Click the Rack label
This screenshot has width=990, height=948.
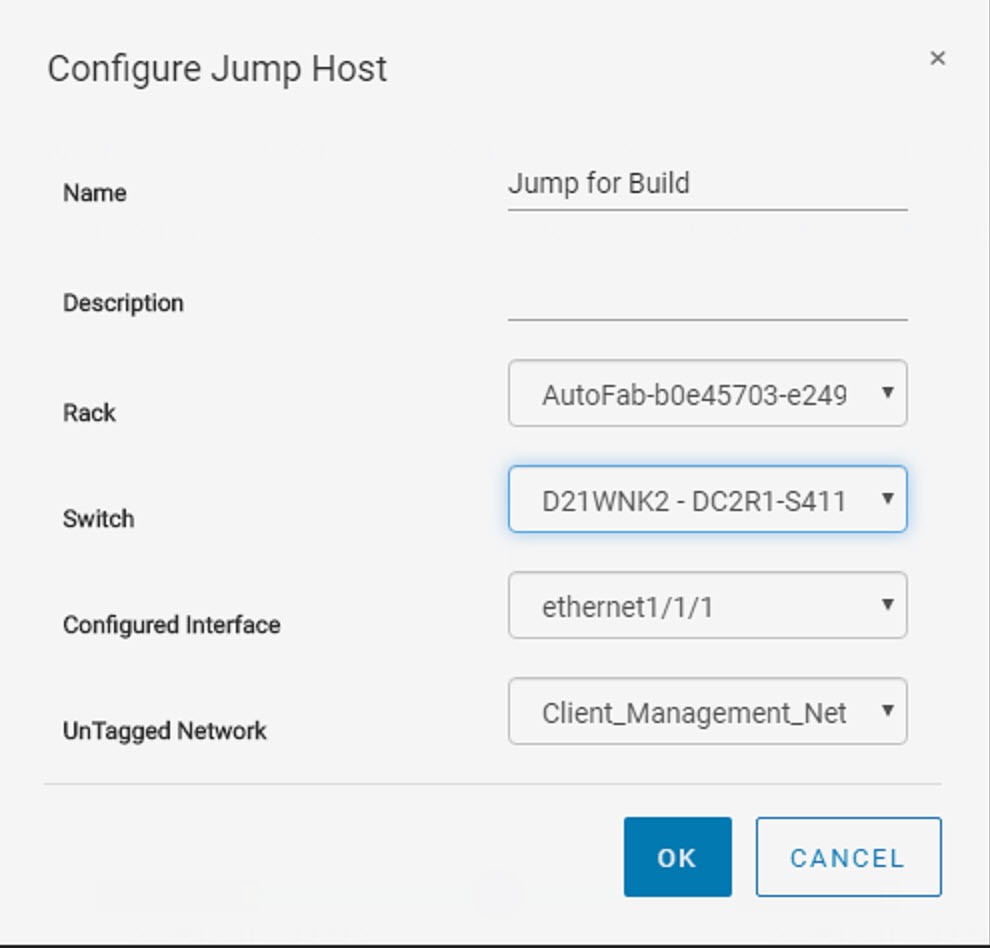[89, 413]
